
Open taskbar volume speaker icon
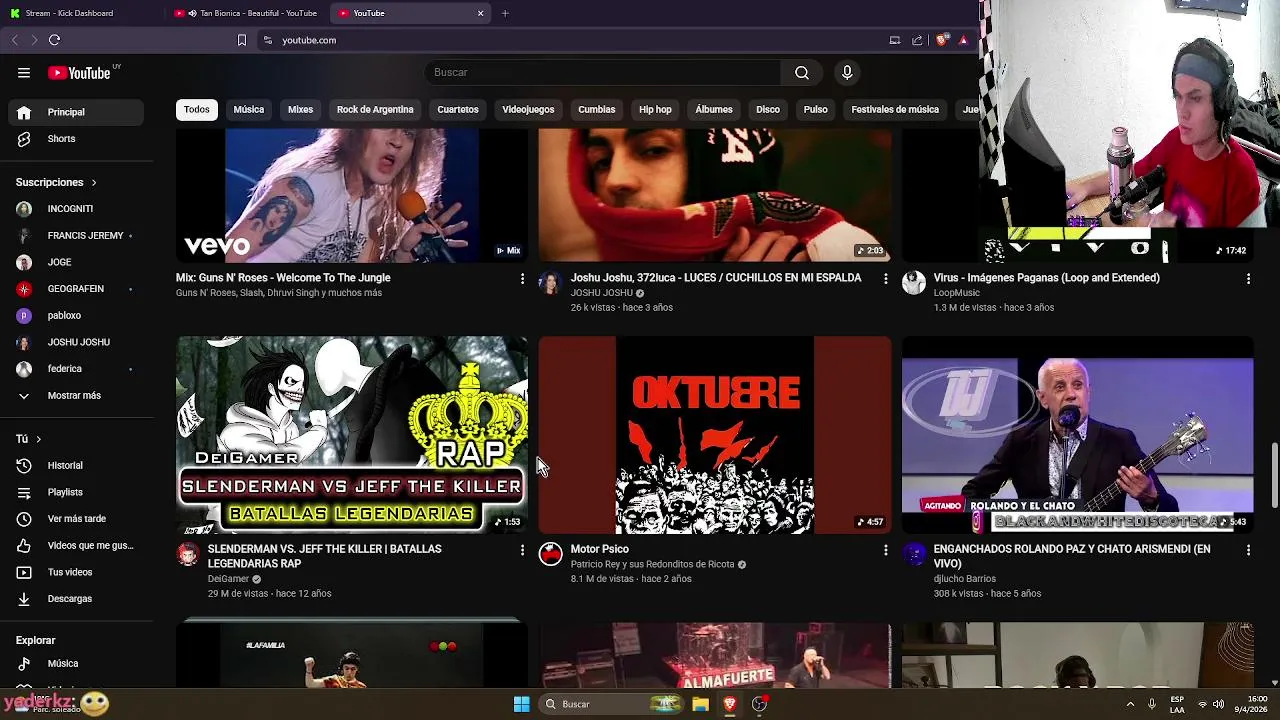[x=1218, y=704]
